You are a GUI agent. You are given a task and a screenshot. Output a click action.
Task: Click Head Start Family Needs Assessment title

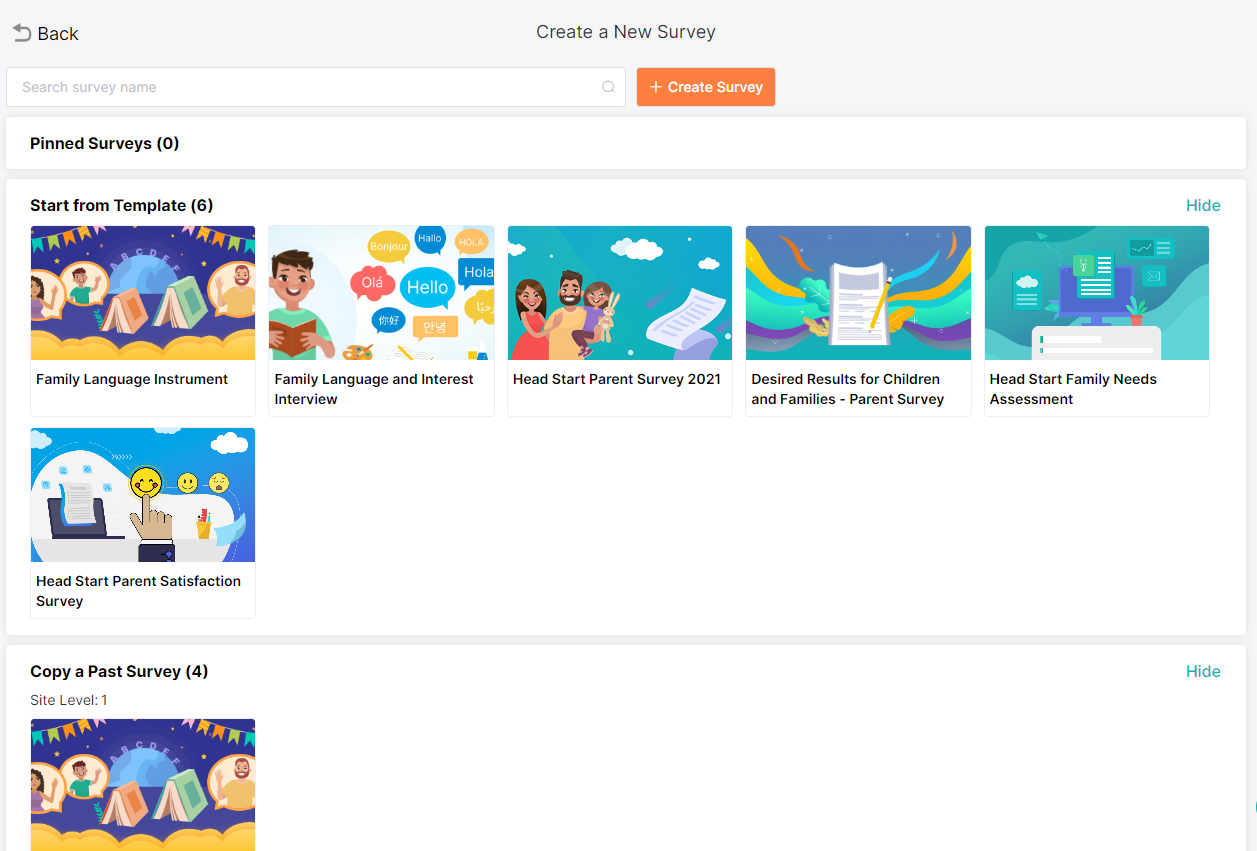1072,389
